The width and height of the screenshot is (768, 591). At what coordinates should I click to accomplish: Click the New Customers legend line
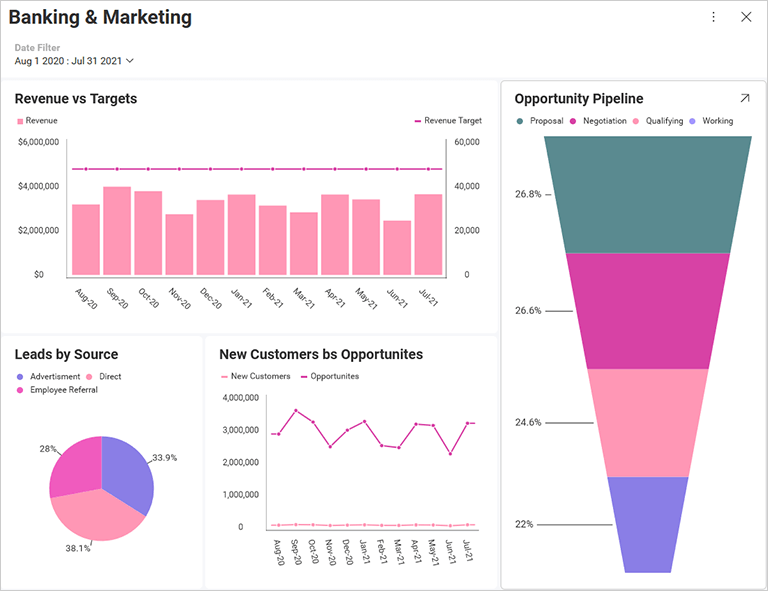(224, 377)
